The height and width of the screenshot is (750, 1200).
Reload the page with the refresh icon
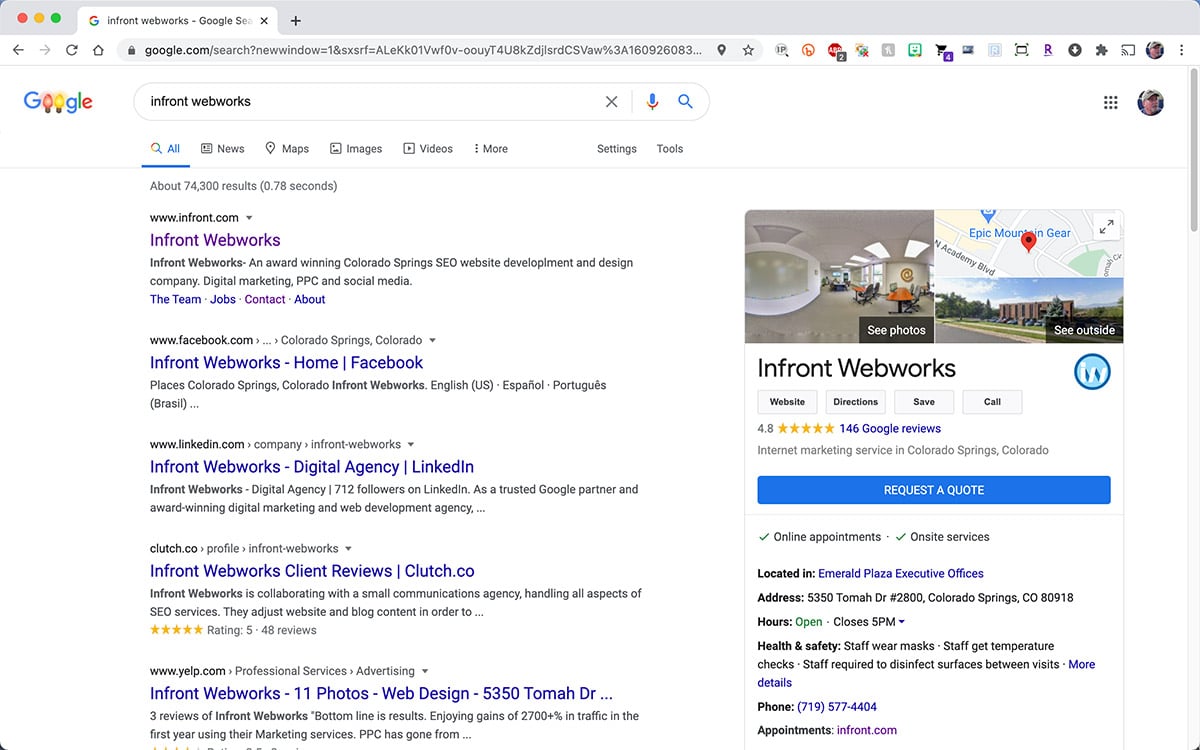[71, 49]
